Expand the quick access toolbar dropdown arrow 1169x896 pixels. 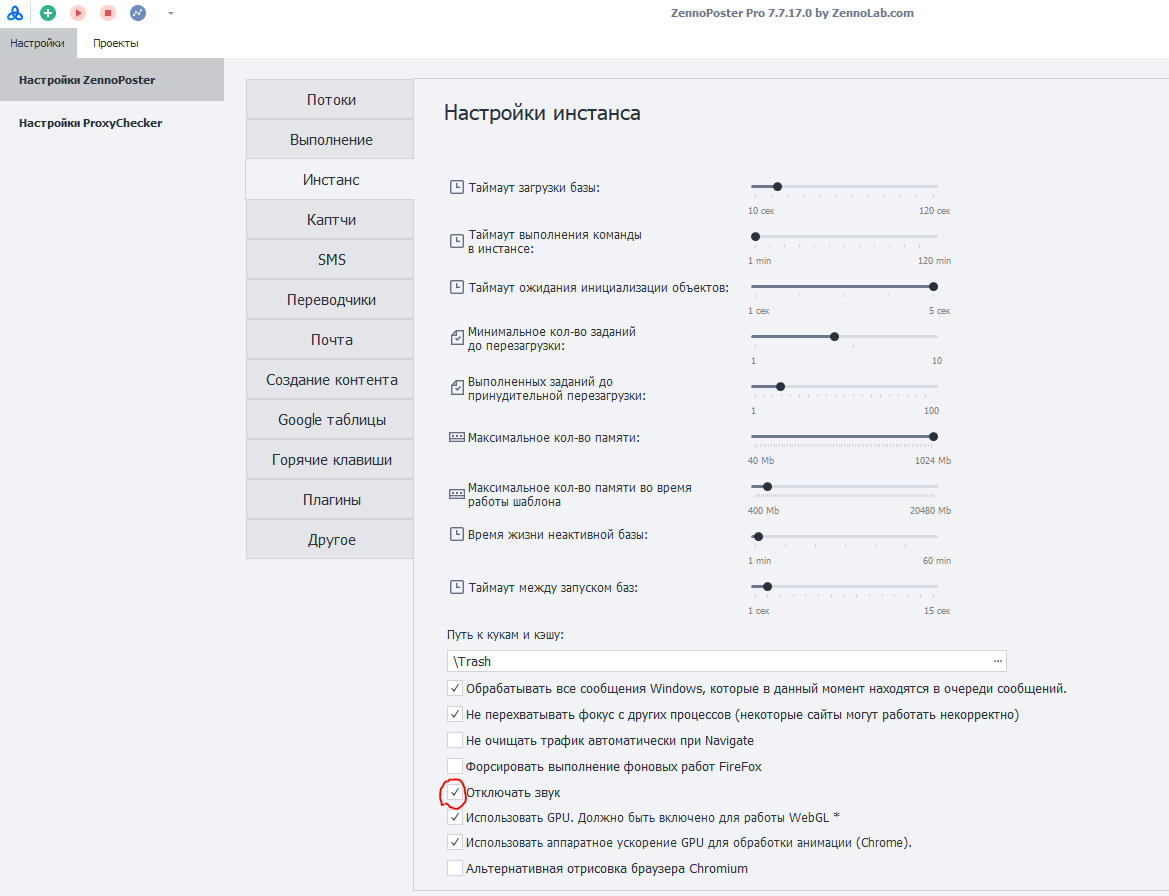tap(171, 14)
